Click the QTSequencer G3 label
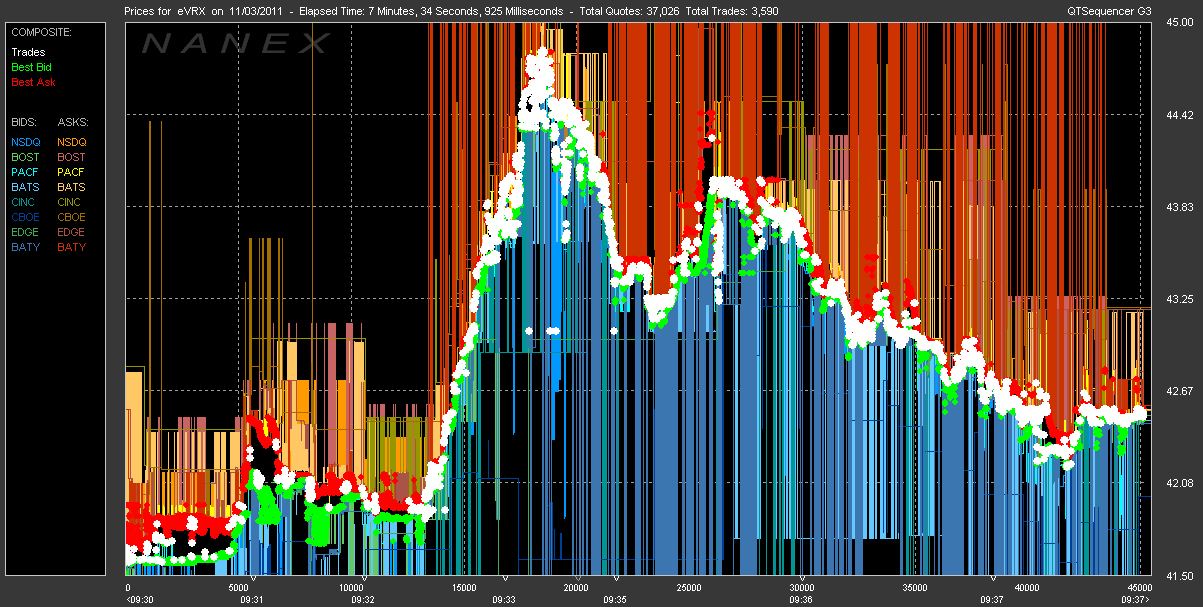 [x=1109, y=10]
